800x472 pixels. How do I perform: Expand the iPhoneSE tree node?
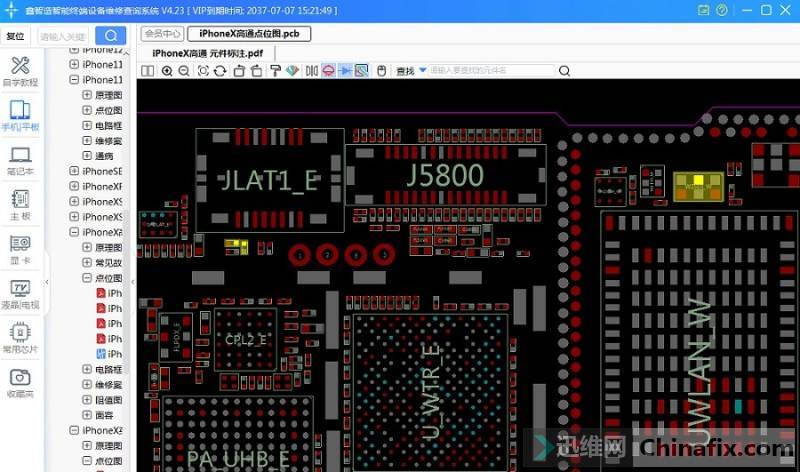[x=74, y=171]
